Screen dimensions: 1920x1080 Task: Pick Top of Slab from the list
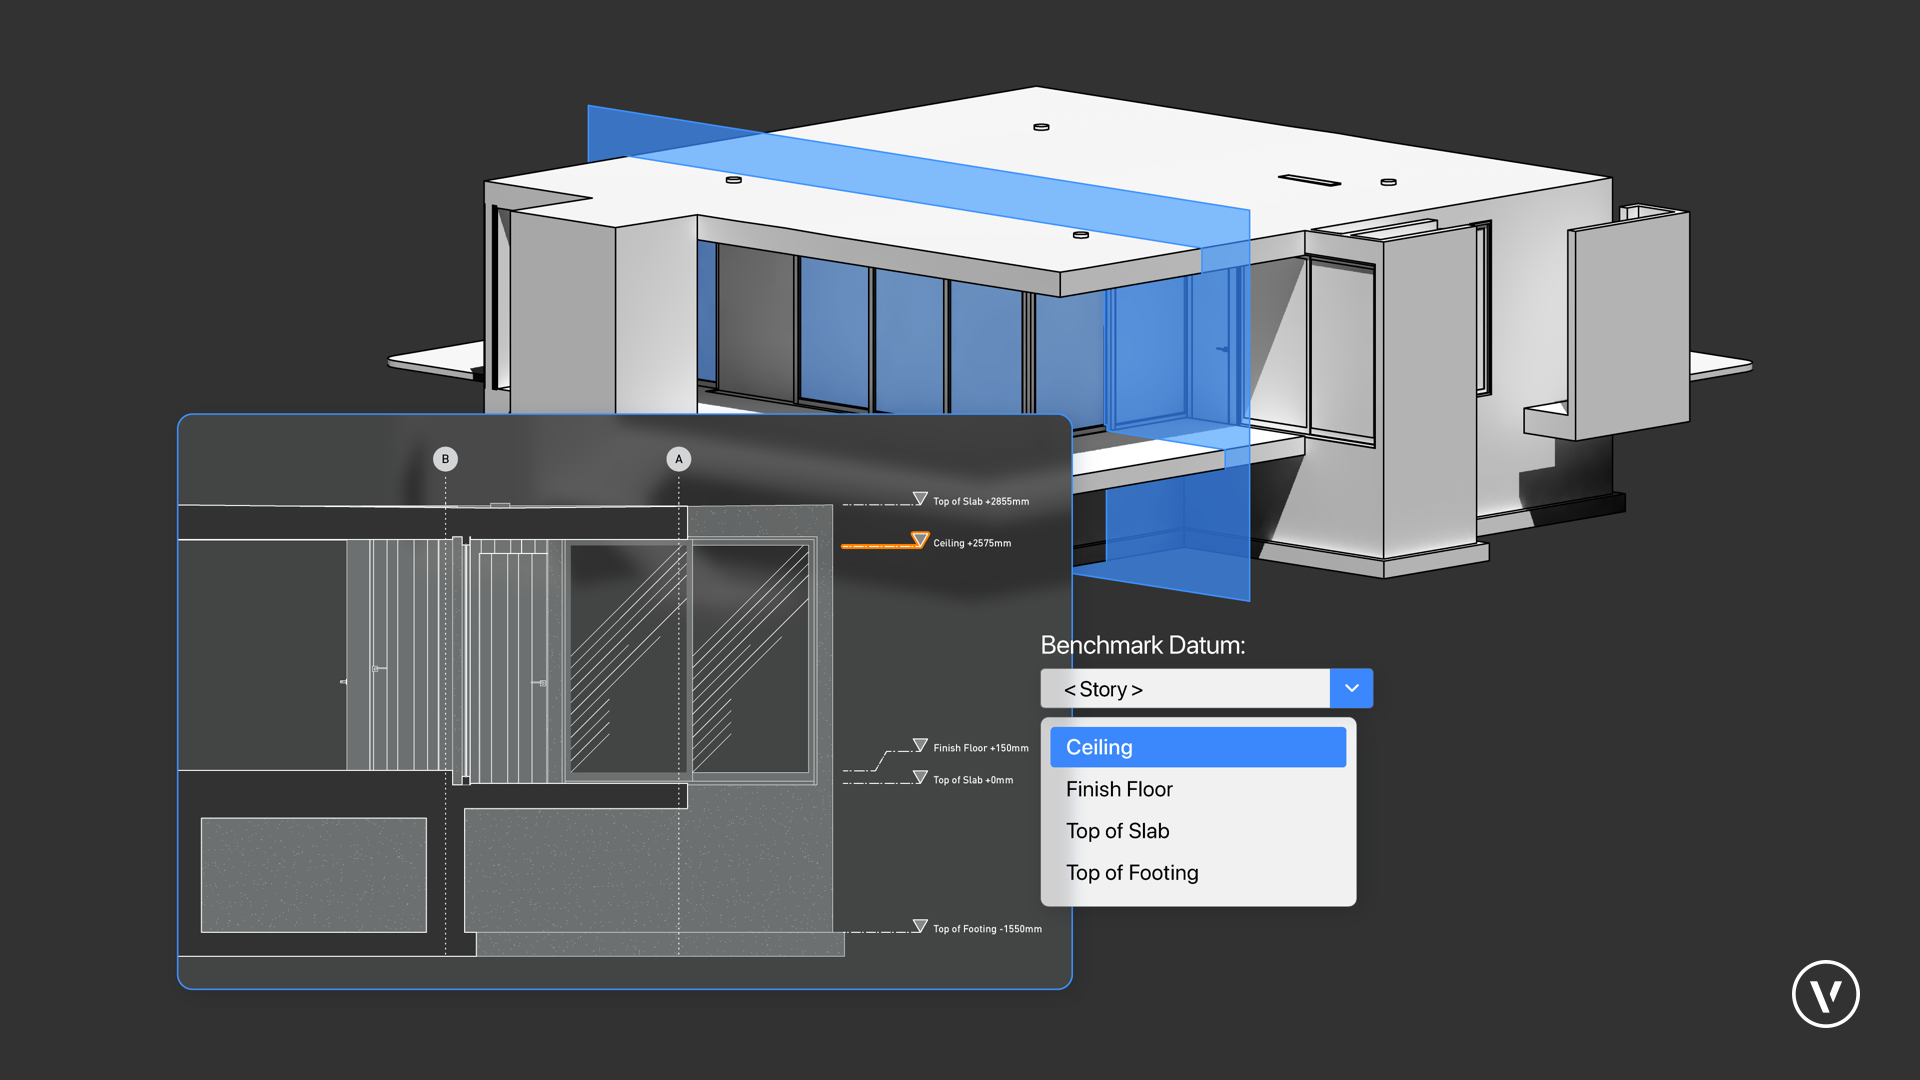point(1198,831)
